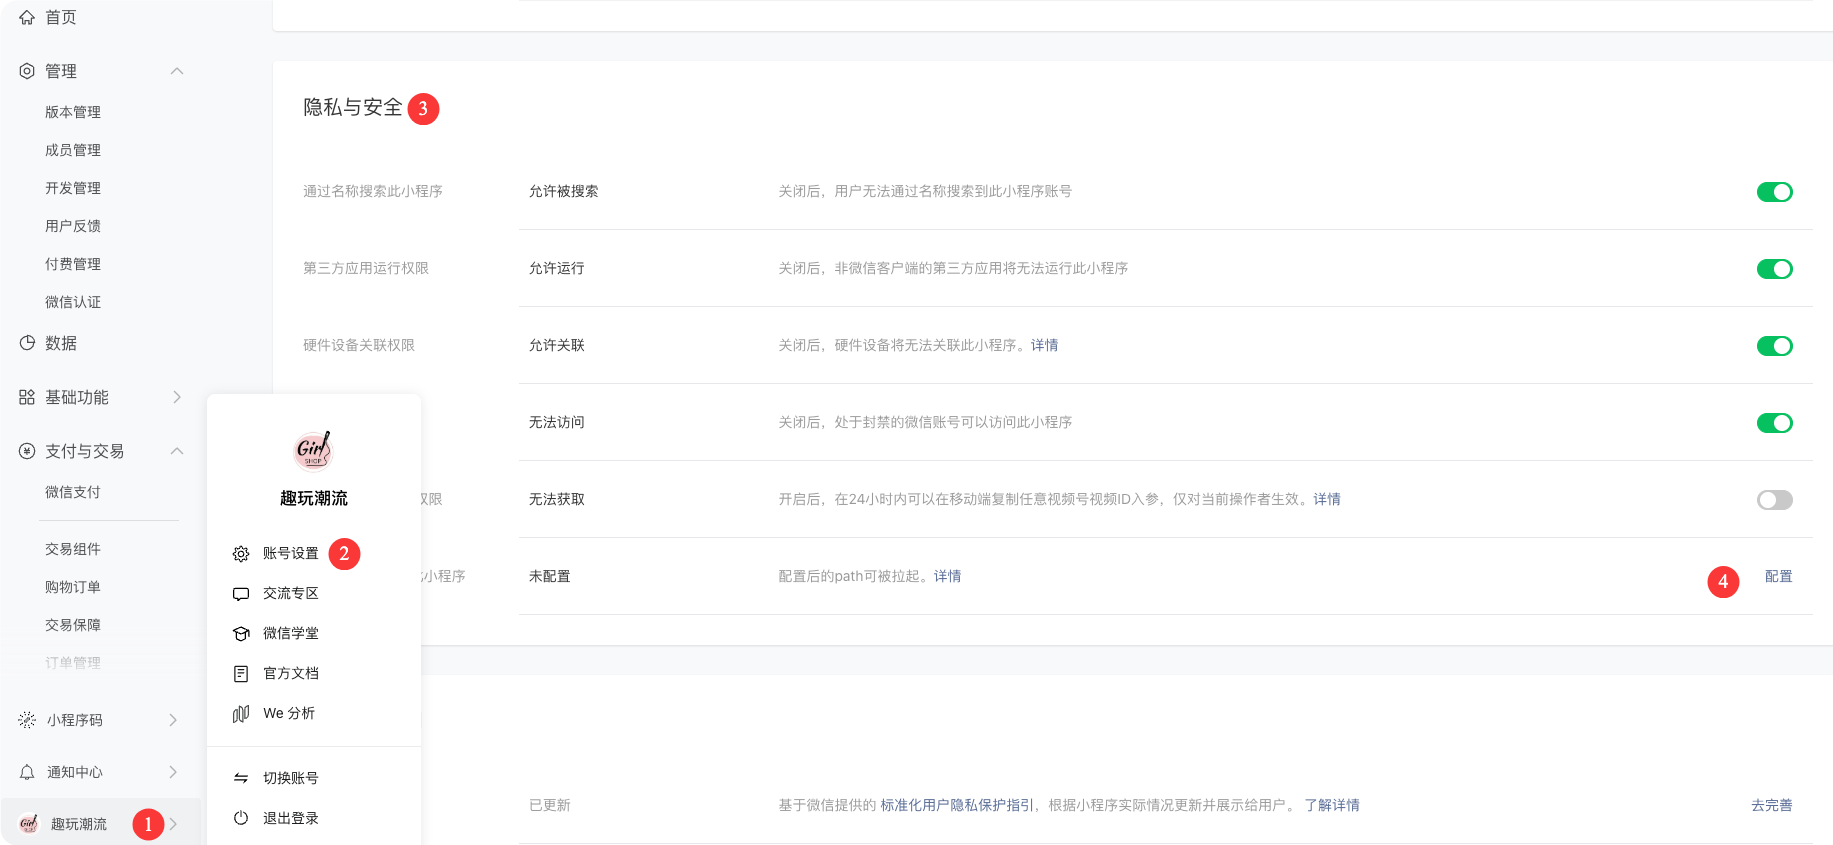This screenshot has width=1833, height=845.
Task: Click the 配置 link for path
Action: (1778, 576)
